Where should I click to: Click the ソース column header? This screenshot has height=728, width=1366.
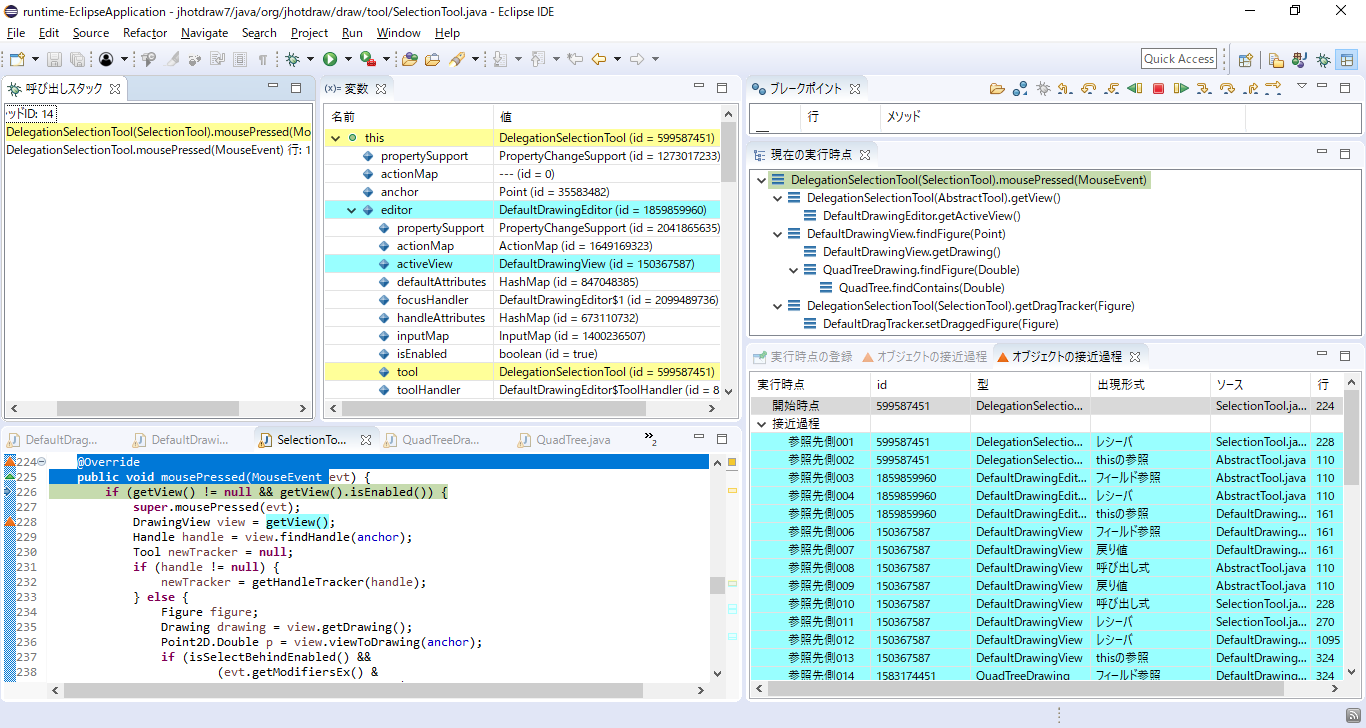(x=1259, y=384)
